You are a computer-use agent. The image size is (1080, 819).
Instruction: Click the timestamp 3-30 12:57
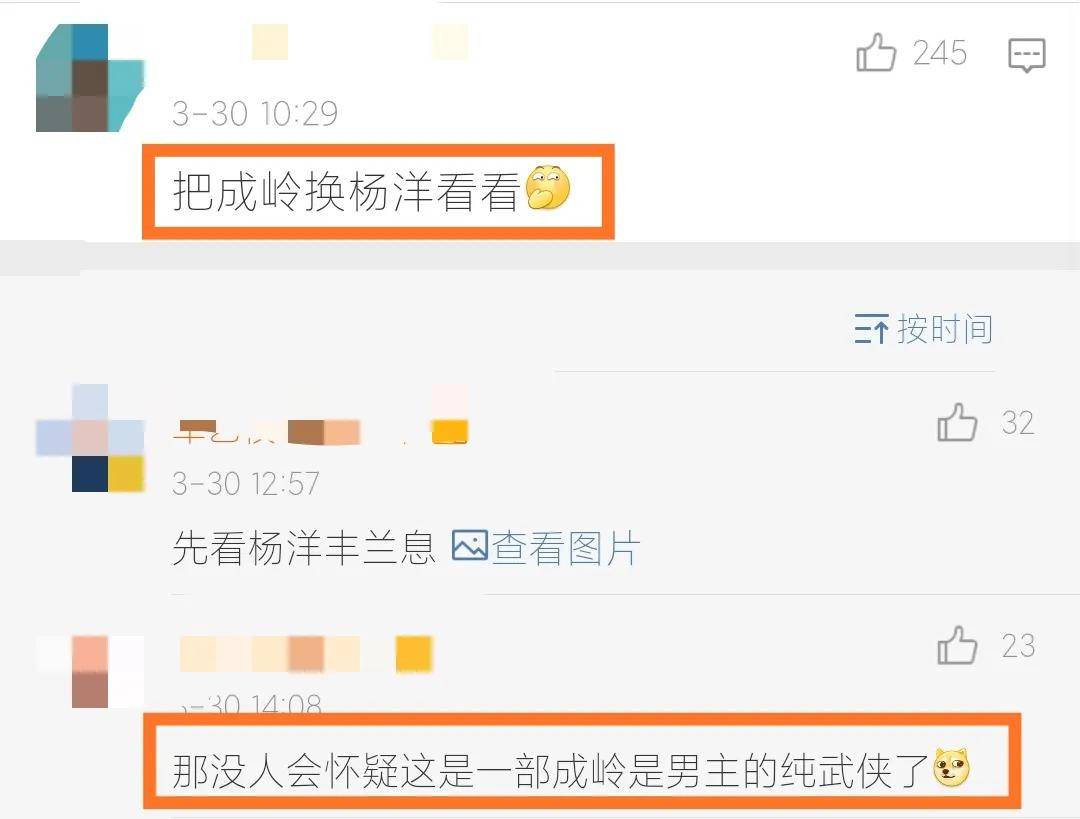pos(246,483)
